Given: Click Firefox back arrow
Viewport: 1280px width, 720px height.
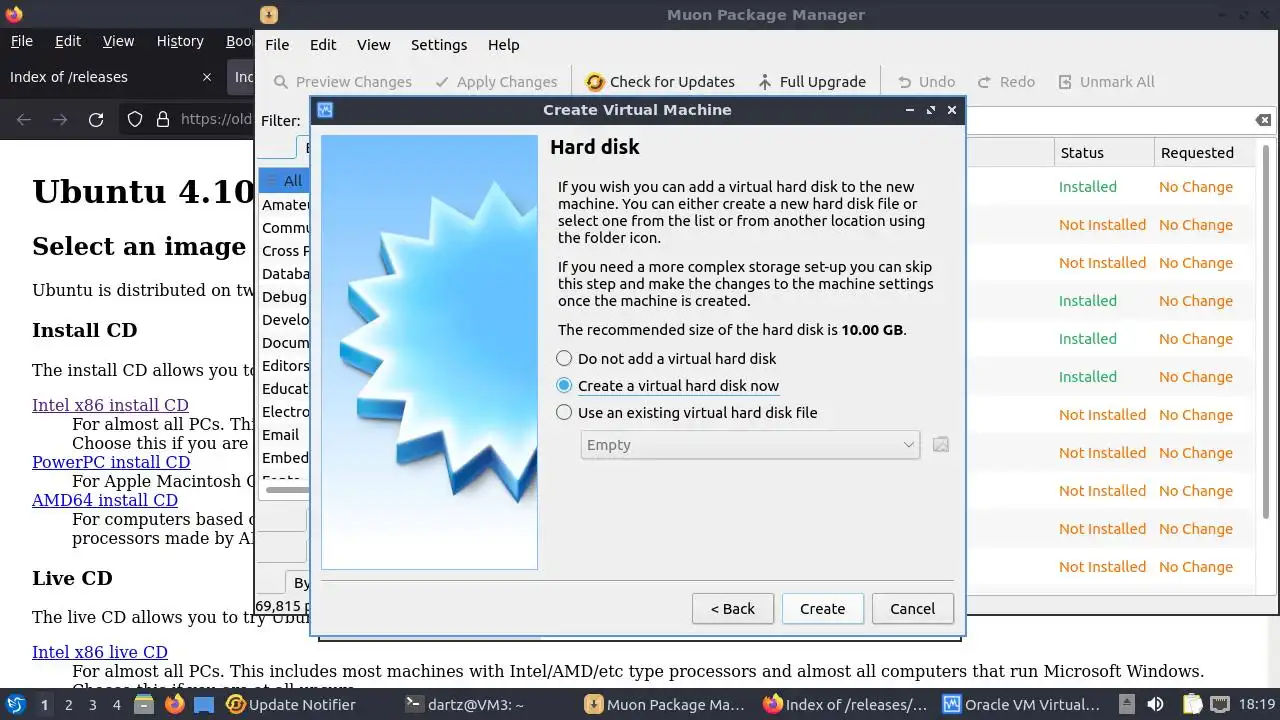Looking at the screenshot, I should [24, 120].
